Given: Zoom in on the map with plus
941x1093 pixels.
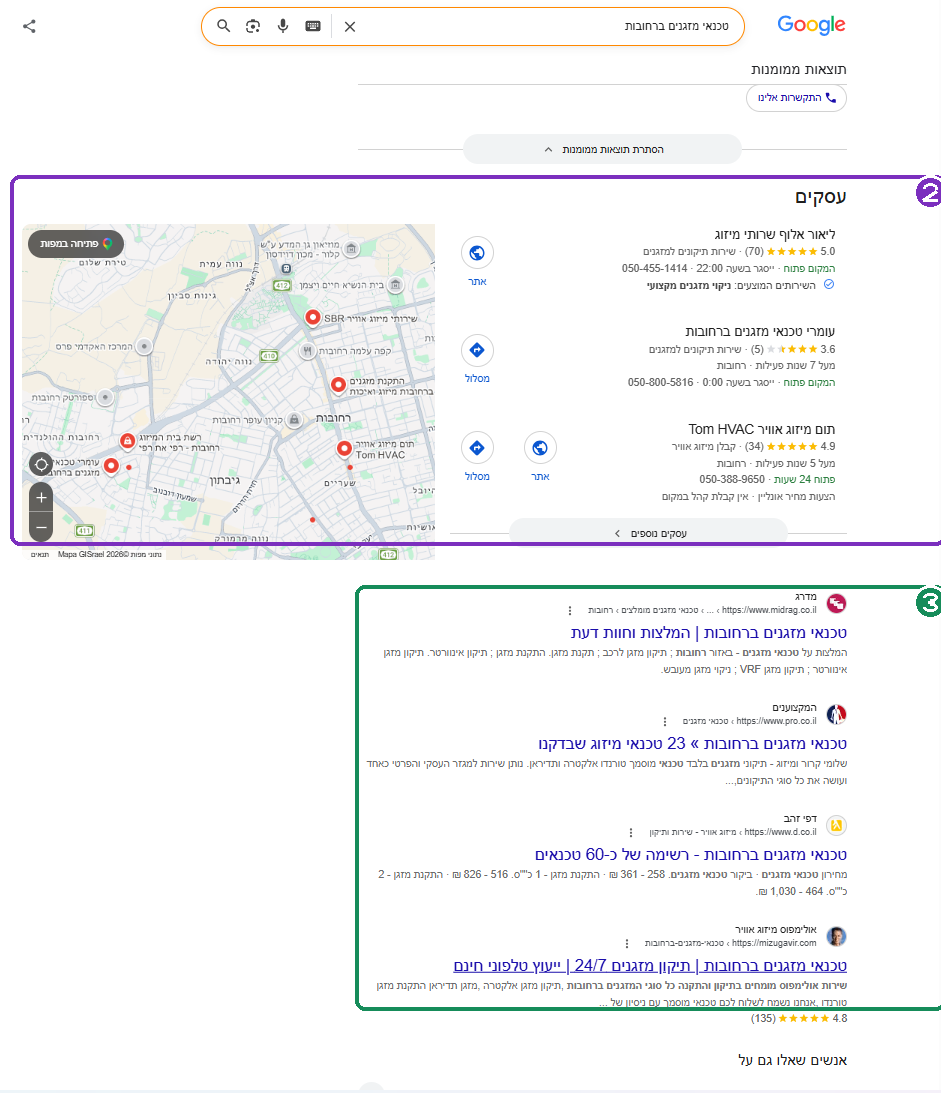Looking at the screenshot, I should pyautogui.click(x=41, y=498).
